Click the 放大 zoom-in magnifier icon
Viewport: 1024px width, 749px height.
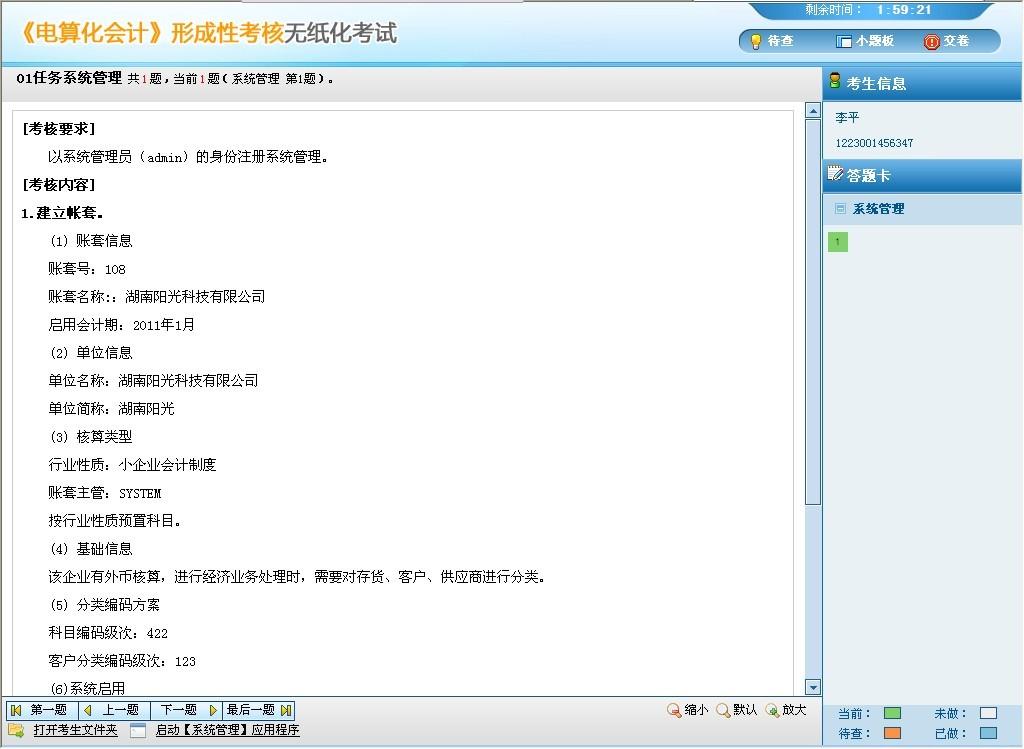[775, 710]
